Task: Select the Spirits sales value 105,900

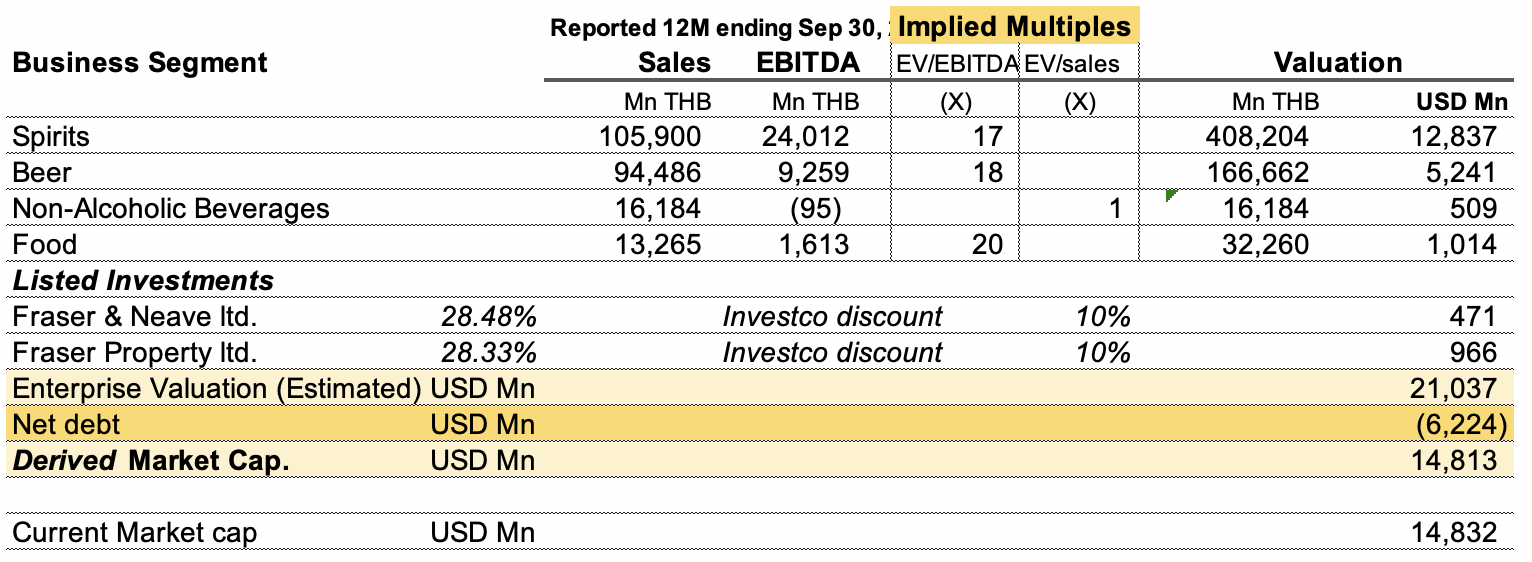Action: (650, 137)
